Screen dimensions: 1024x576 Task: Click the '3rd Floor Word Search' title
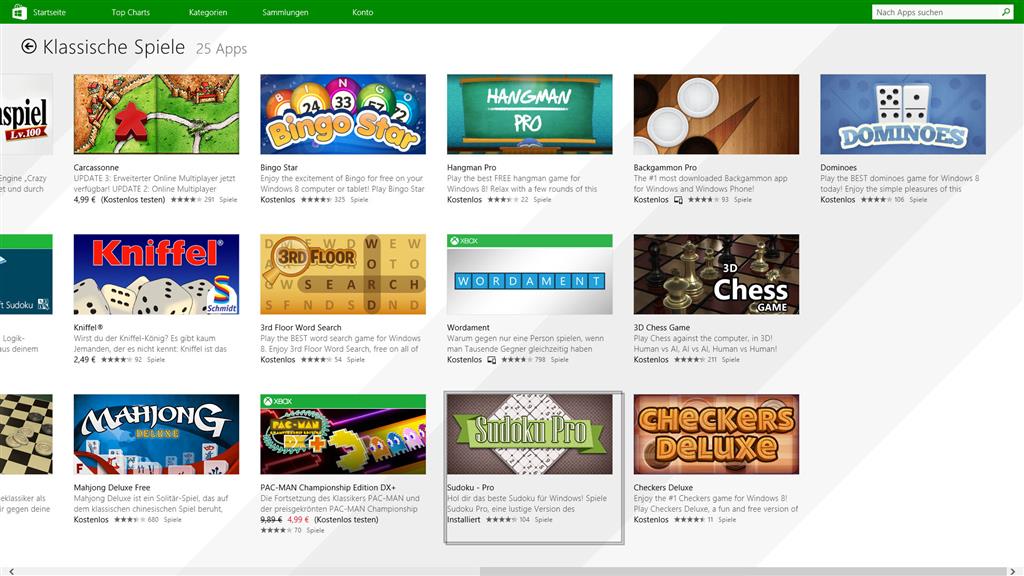[x=301, y=328]
